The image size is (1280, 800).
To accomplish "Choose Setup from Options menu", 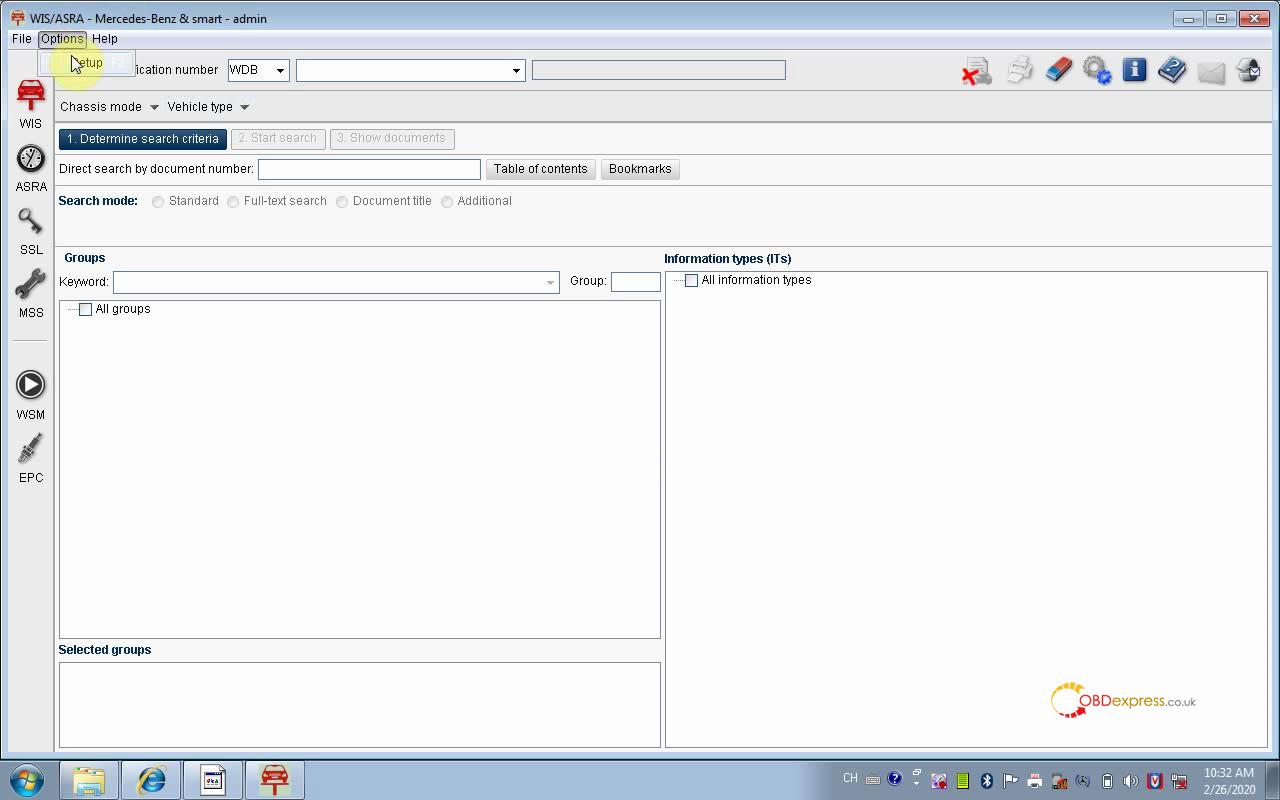I will pos(87,62).
